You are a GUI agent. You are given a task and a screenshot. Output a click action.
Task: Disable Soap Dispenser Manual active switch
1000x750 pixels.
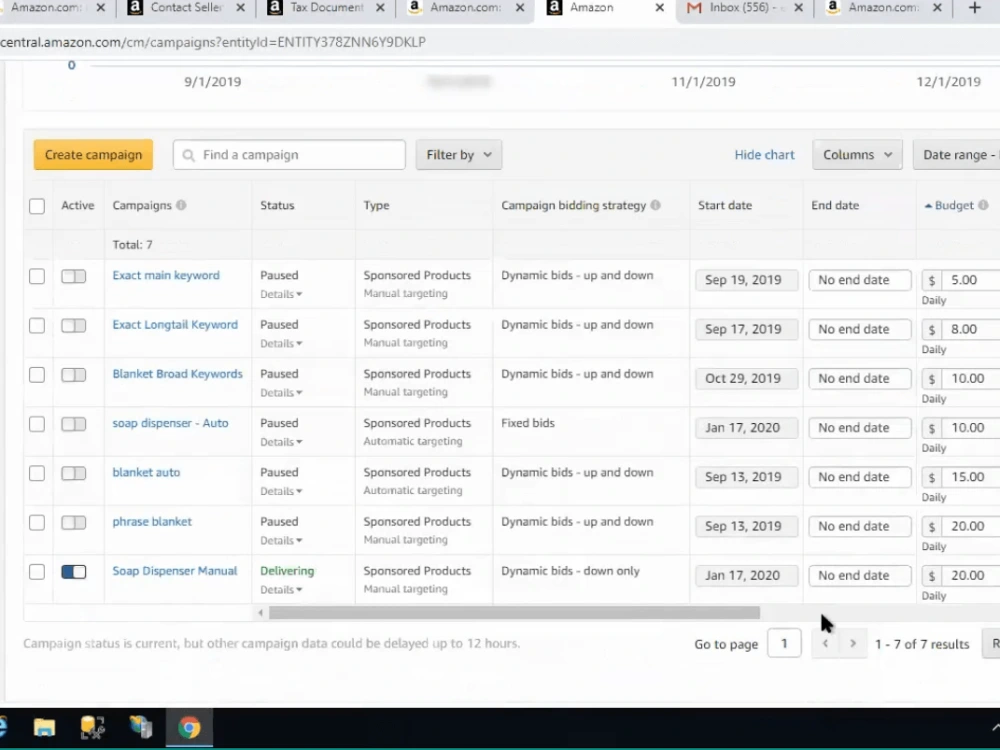pos(73,571)
